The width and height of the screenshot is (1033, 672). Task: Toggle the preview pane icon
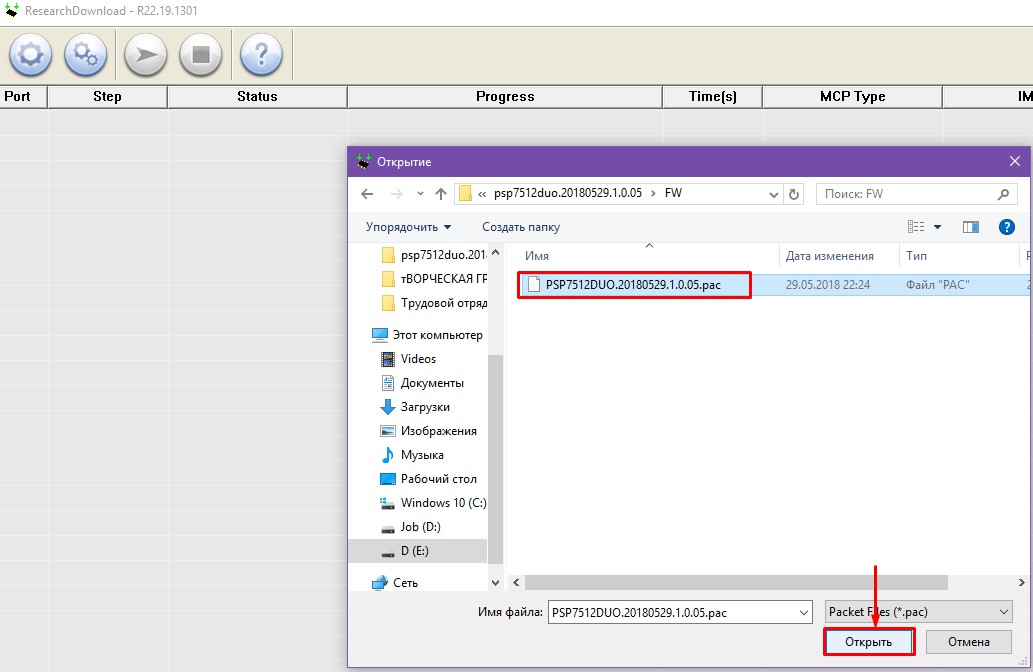pos(970,227)
